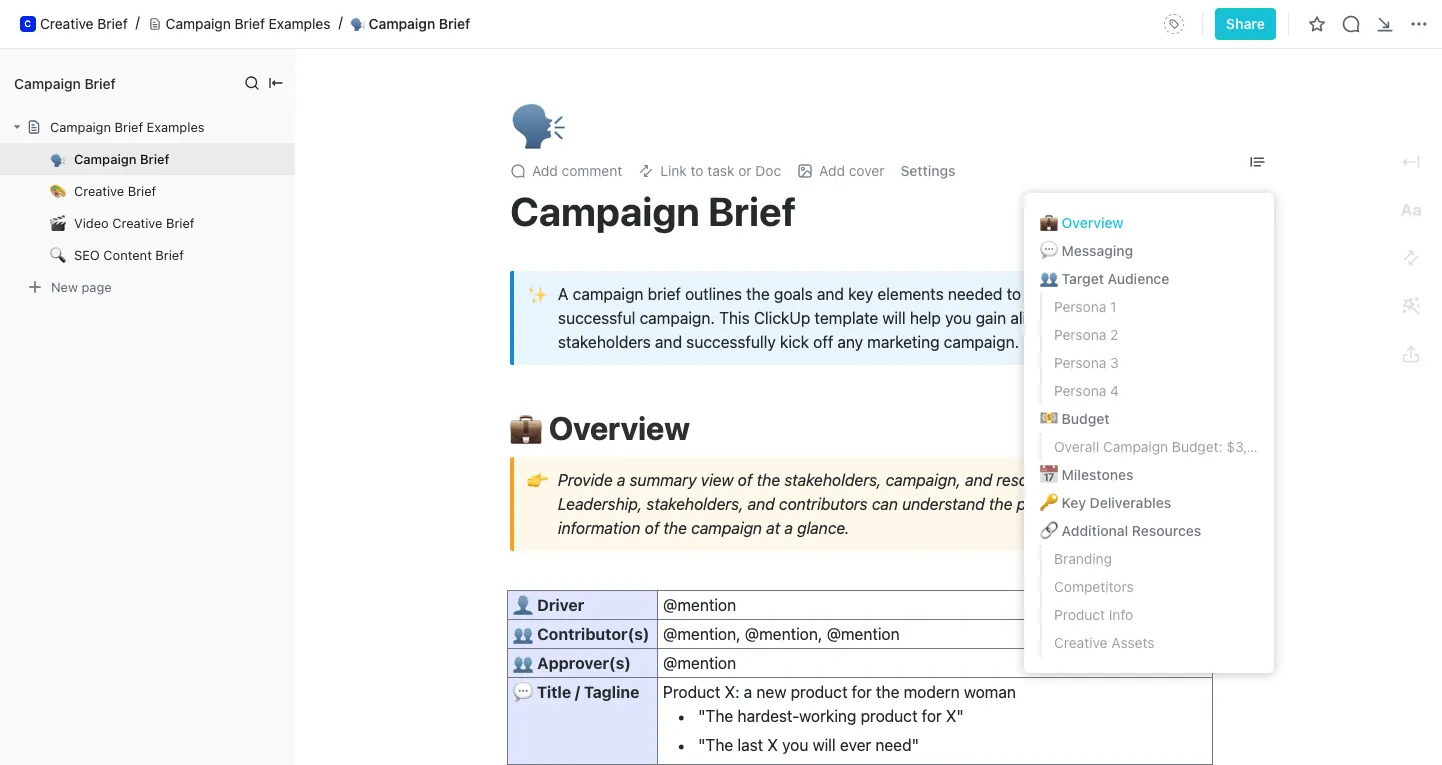
Task: Favorite this doc with the star icon
Action: point(1317,24)
